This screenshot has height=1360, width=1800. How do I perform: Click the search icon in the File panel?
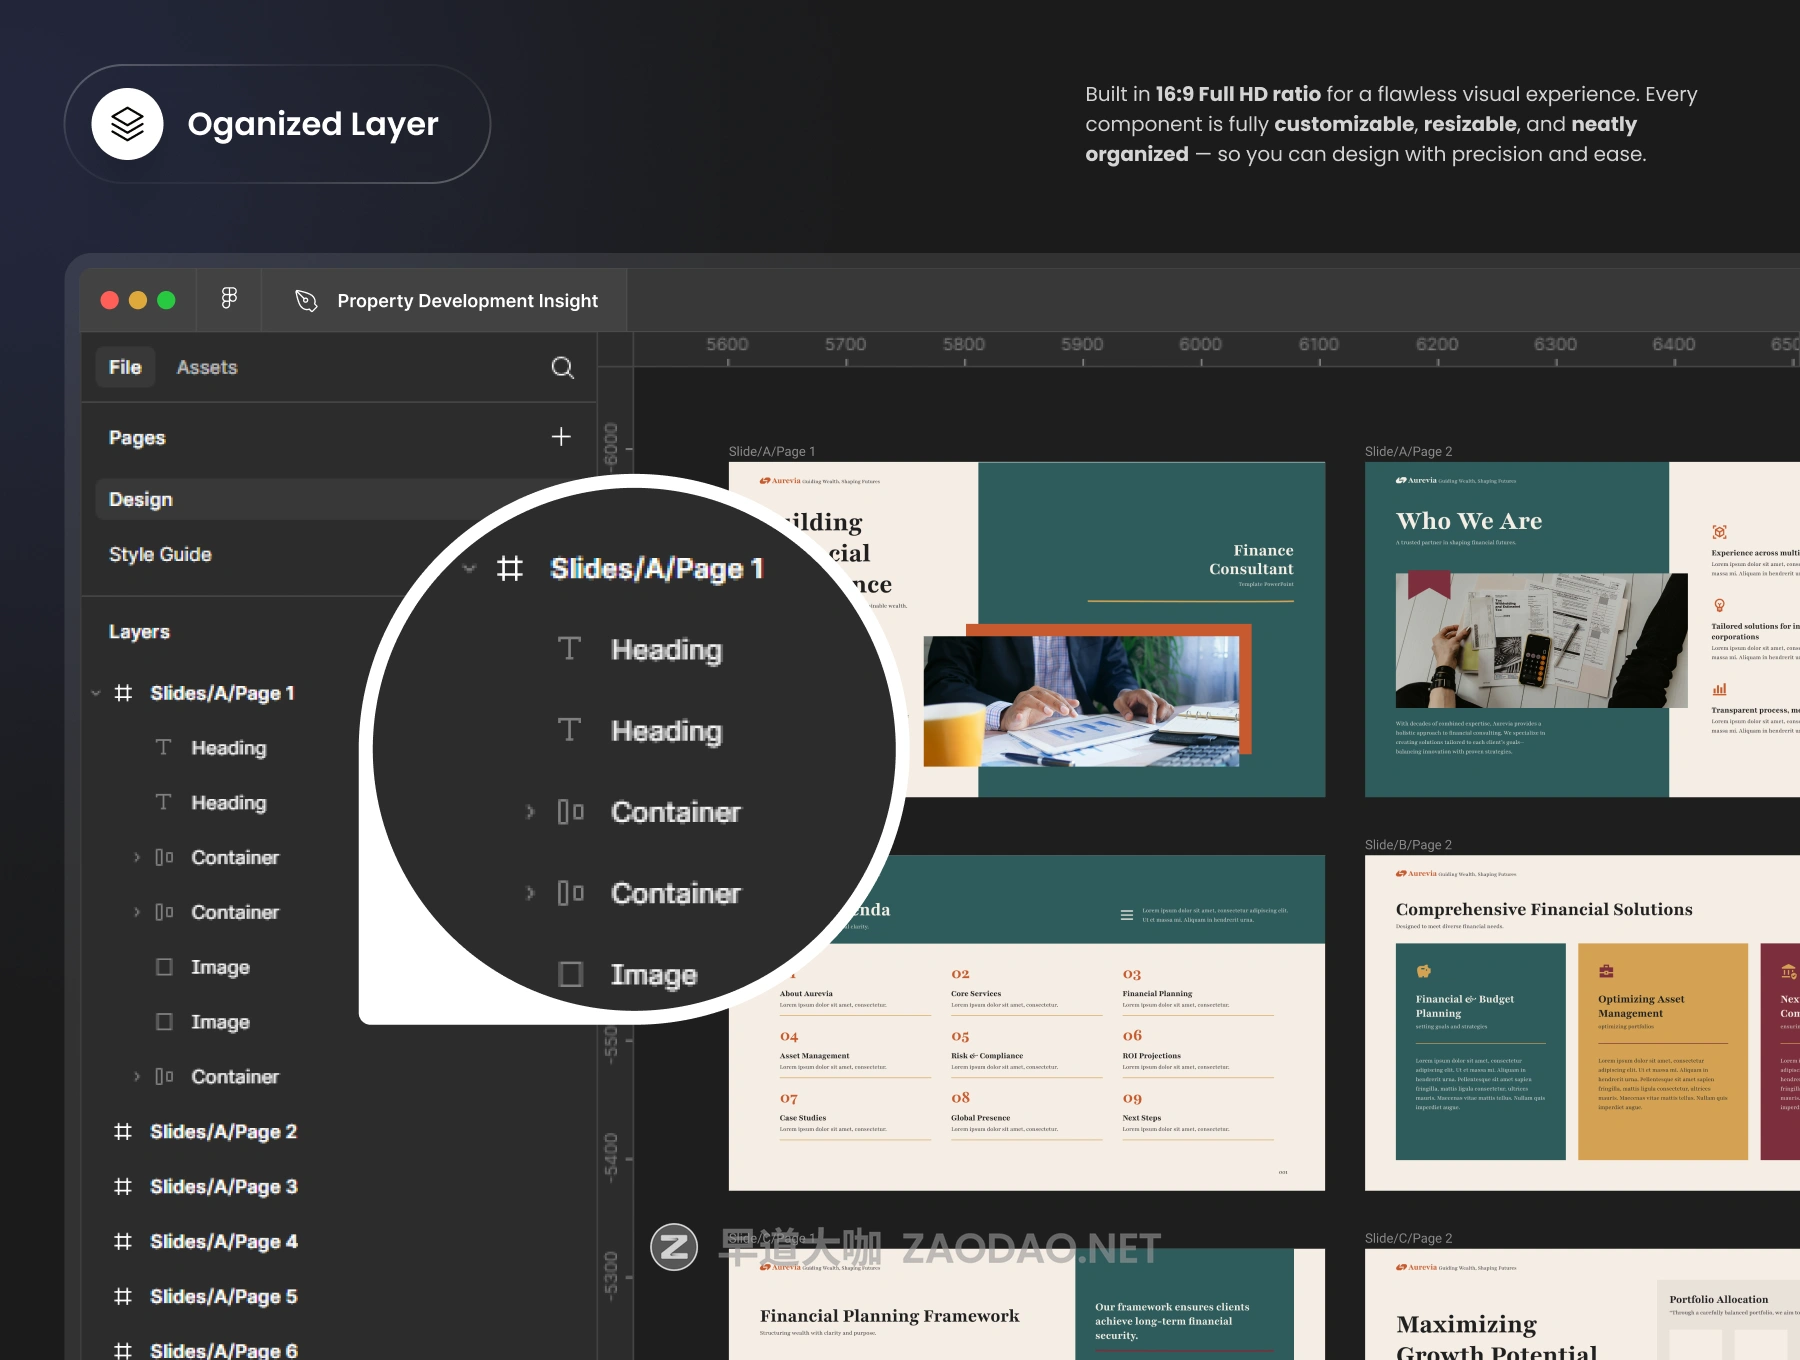point(562,368)
